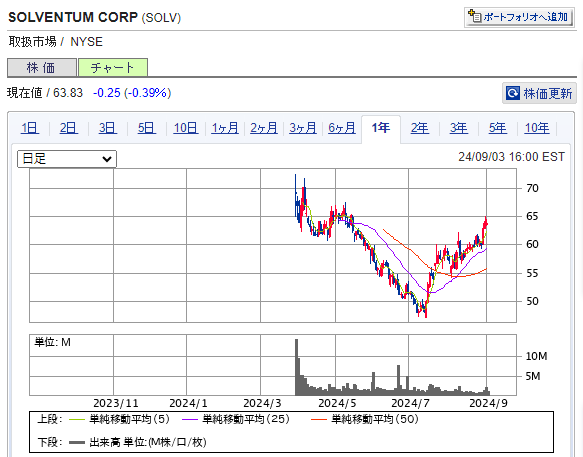Click the 2023/11 date axis label
The width and height of the screenshot is (583, 457).
pyautogui.click(x=116, y=403)
